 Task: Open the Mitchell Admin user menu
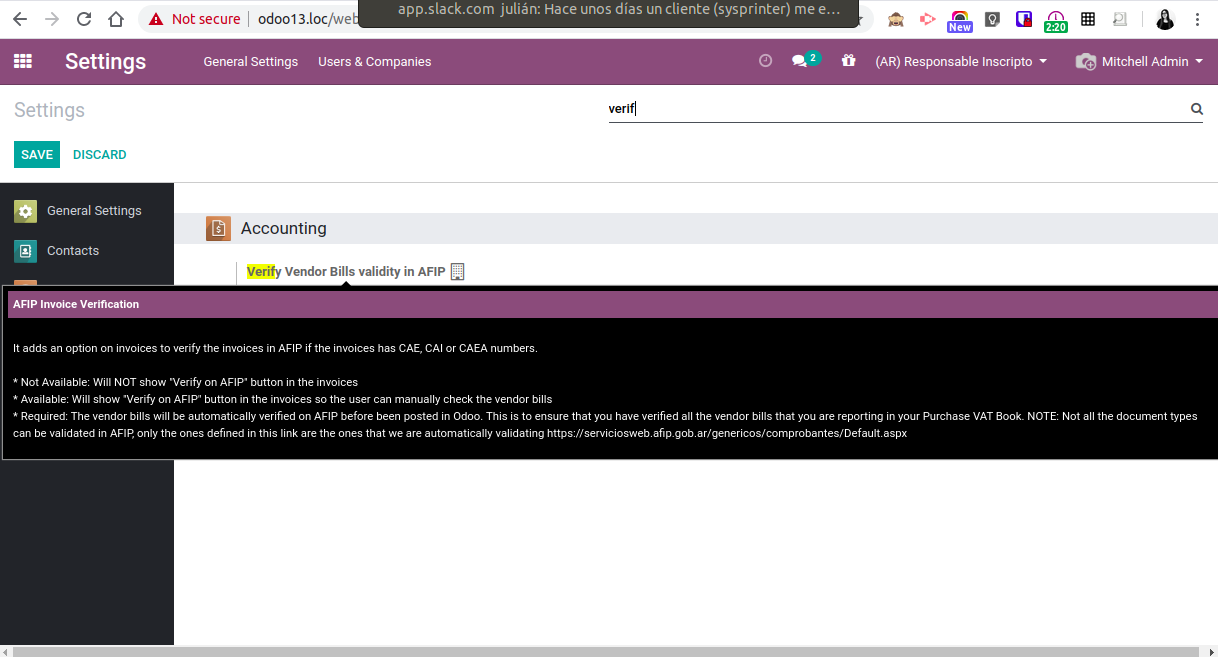[x=1139, y=61]
